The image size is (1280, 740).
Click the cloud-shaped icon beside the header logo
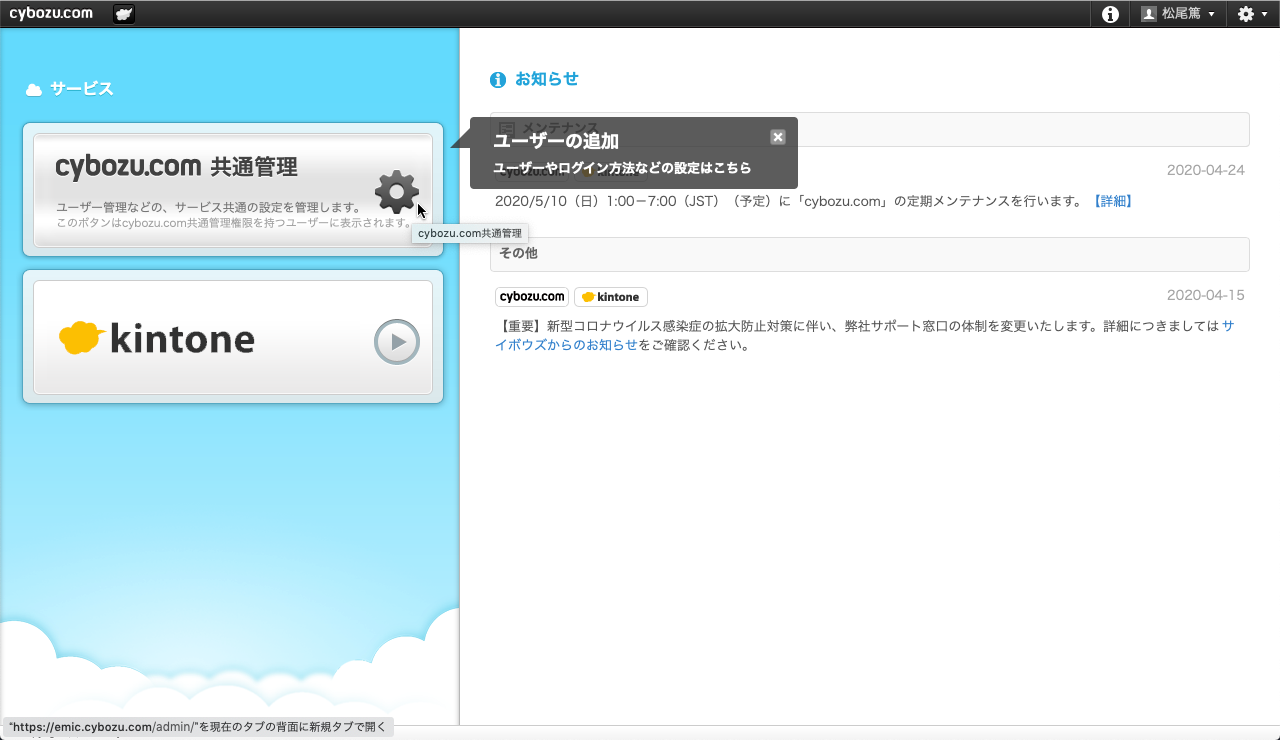tap(124, 14)
